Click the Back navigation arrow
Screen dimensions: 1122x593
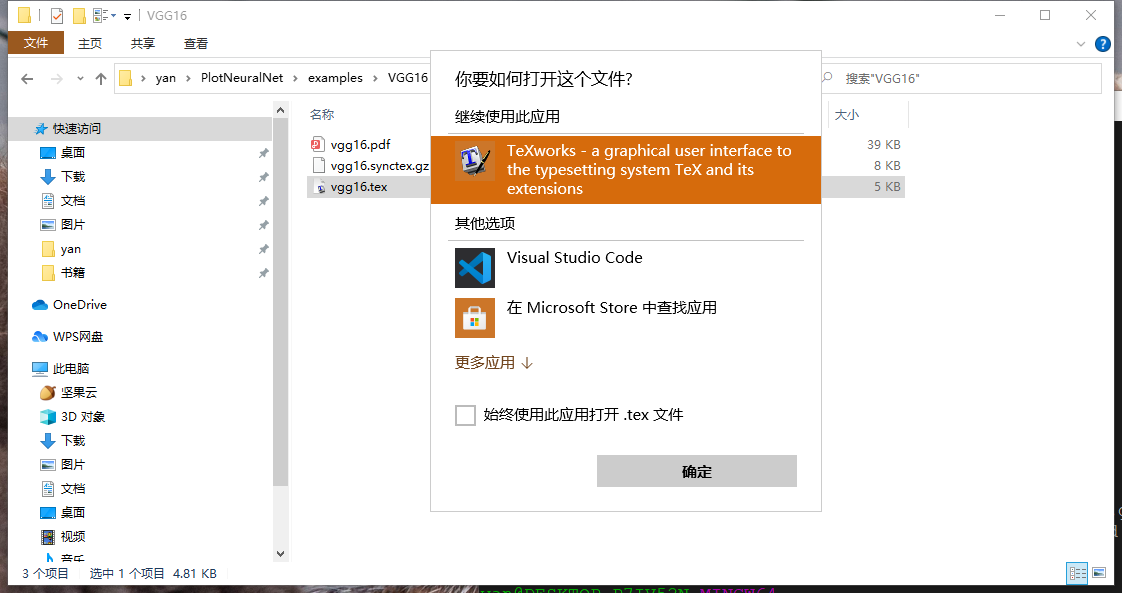tap(27, 79)
